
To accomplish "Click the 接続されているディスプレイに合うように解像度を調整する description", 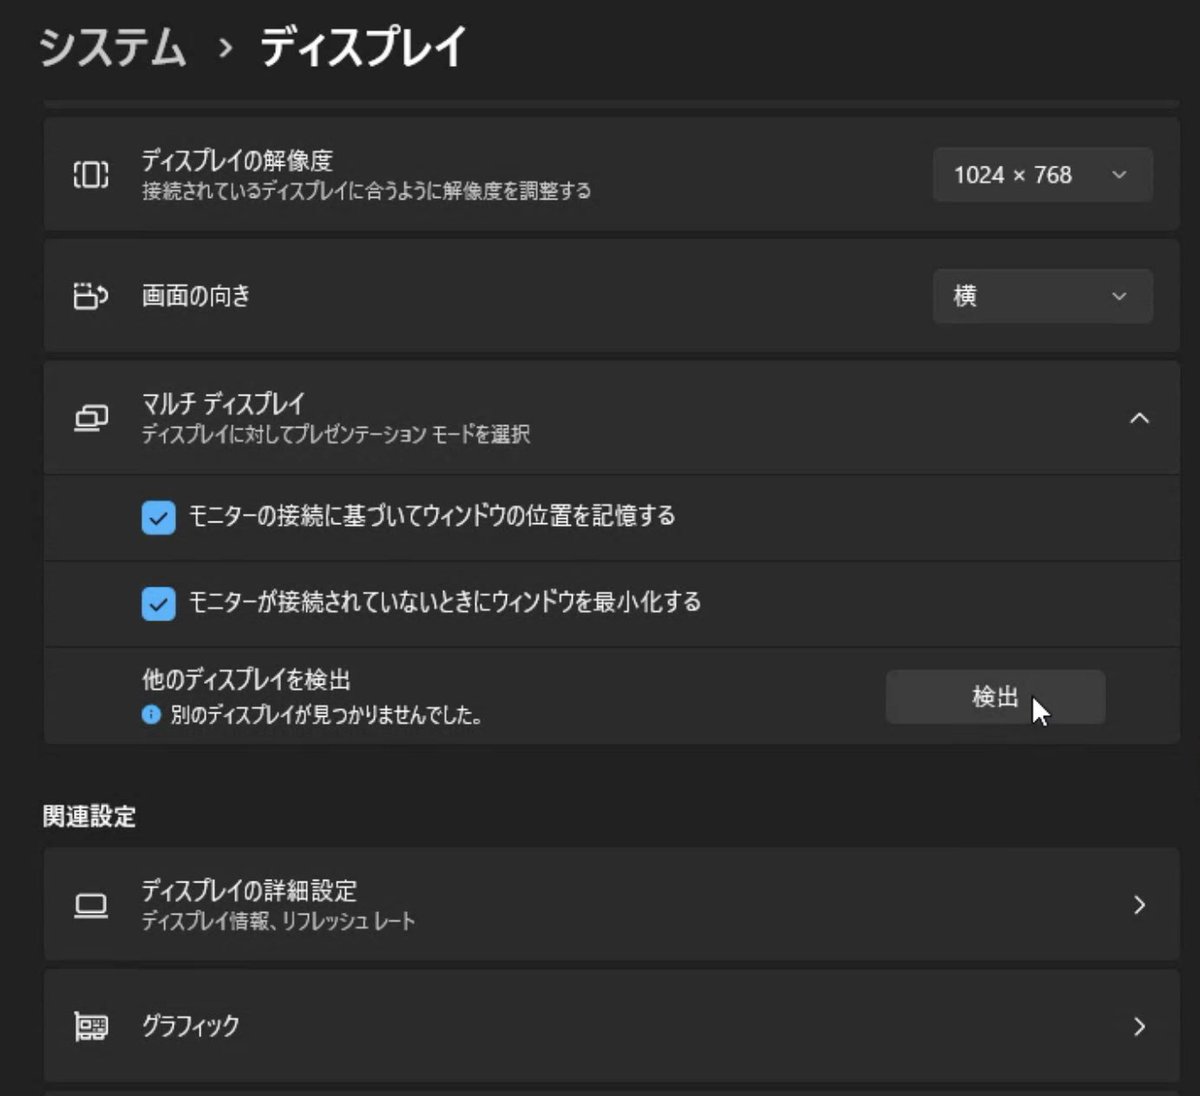I will coord(366,190).
